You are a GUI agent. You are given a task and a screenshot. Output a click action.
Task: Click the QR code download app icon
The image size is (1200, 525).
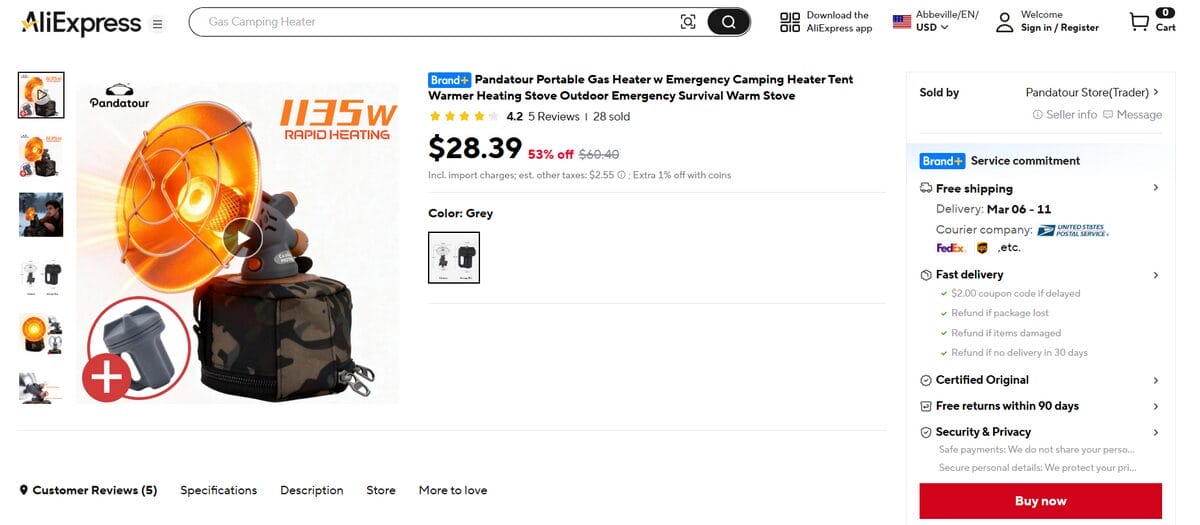[790, 22]
